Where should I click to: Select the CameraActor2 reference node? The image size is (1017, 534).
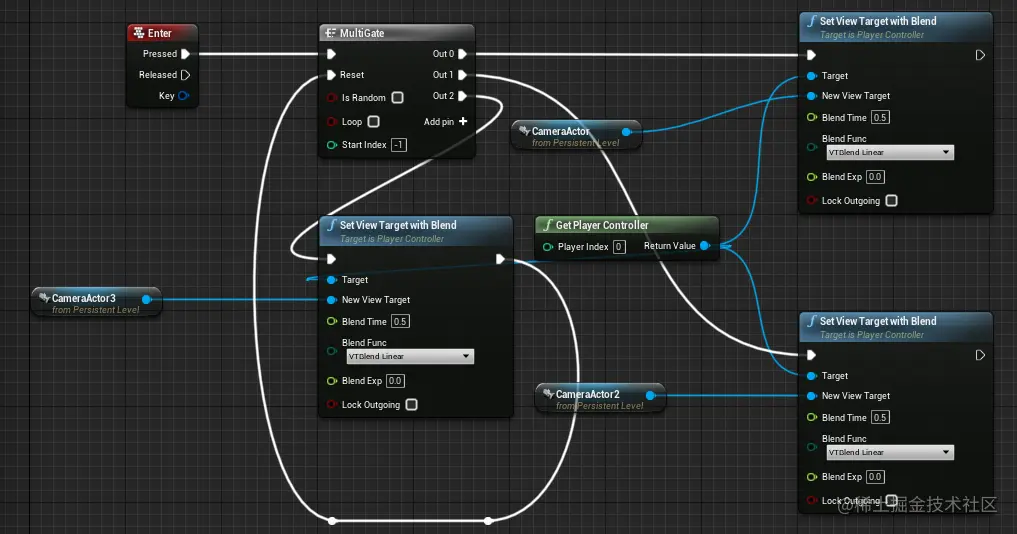[600, 398]
